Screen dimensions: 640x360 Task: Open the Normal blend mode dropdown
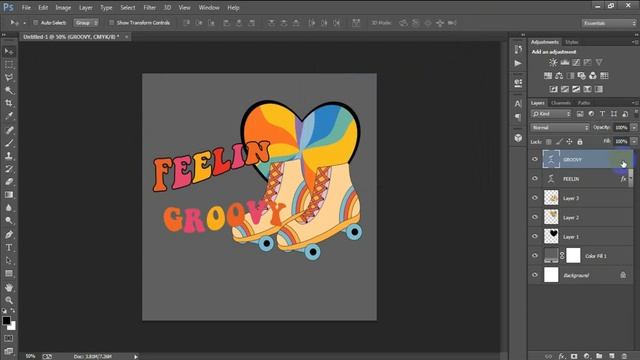(x=560, y=128)
